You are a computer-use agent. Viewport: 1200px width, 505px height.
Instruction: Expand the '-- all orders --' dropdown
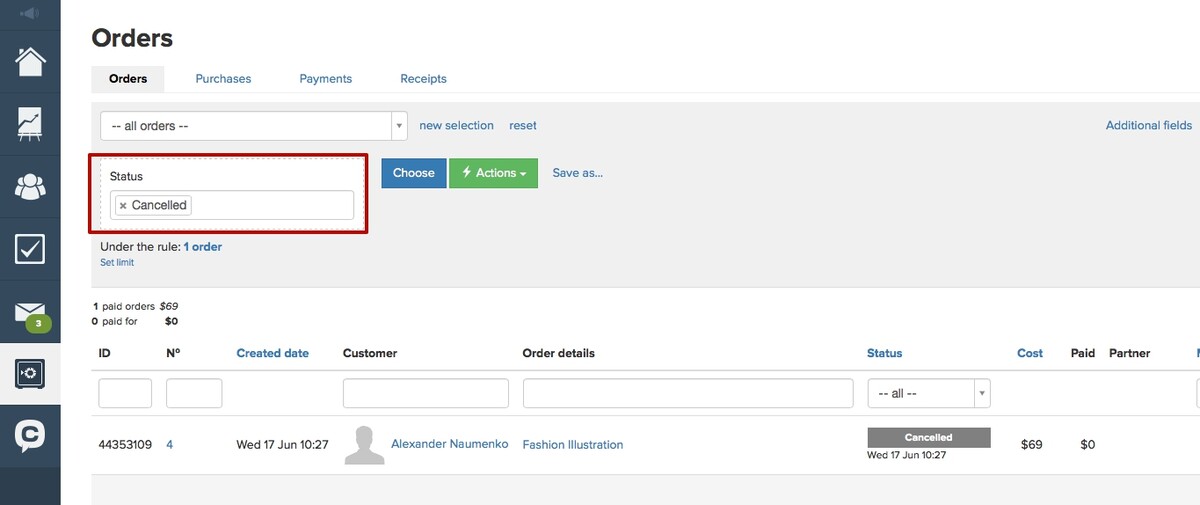(254, 126)
